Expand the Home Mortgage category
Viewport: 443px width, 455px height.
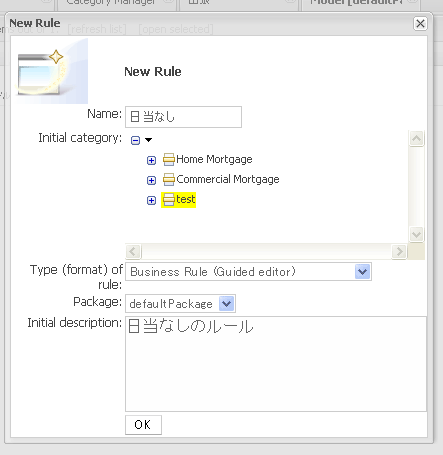click(151, 160)
